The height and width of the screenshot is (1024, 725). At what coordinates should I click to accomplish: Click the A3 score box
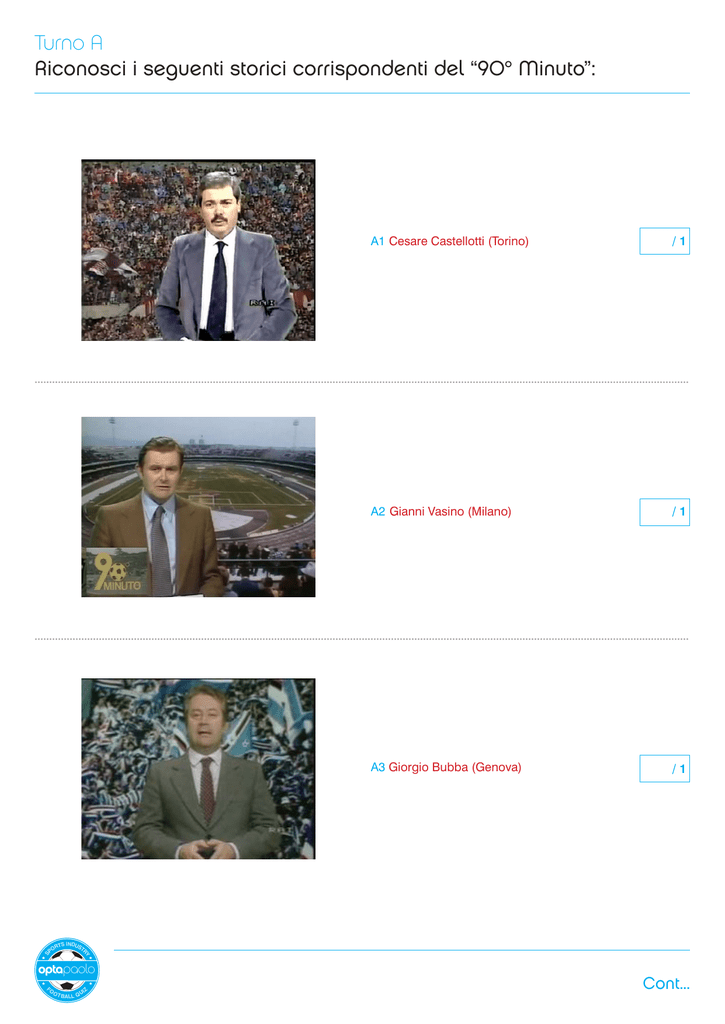[x=664, y=769]
